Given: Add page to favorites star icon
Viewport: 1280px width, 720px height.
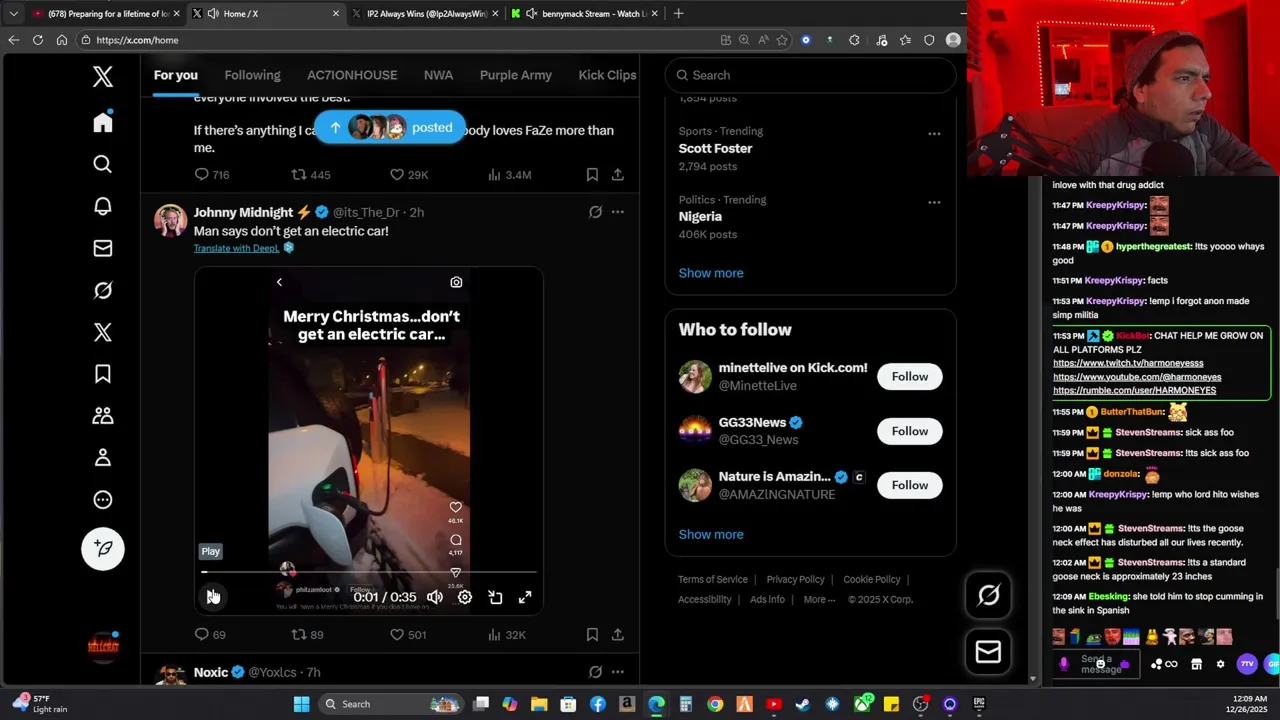Looking at the screenshot, I should tap(782, 40).
